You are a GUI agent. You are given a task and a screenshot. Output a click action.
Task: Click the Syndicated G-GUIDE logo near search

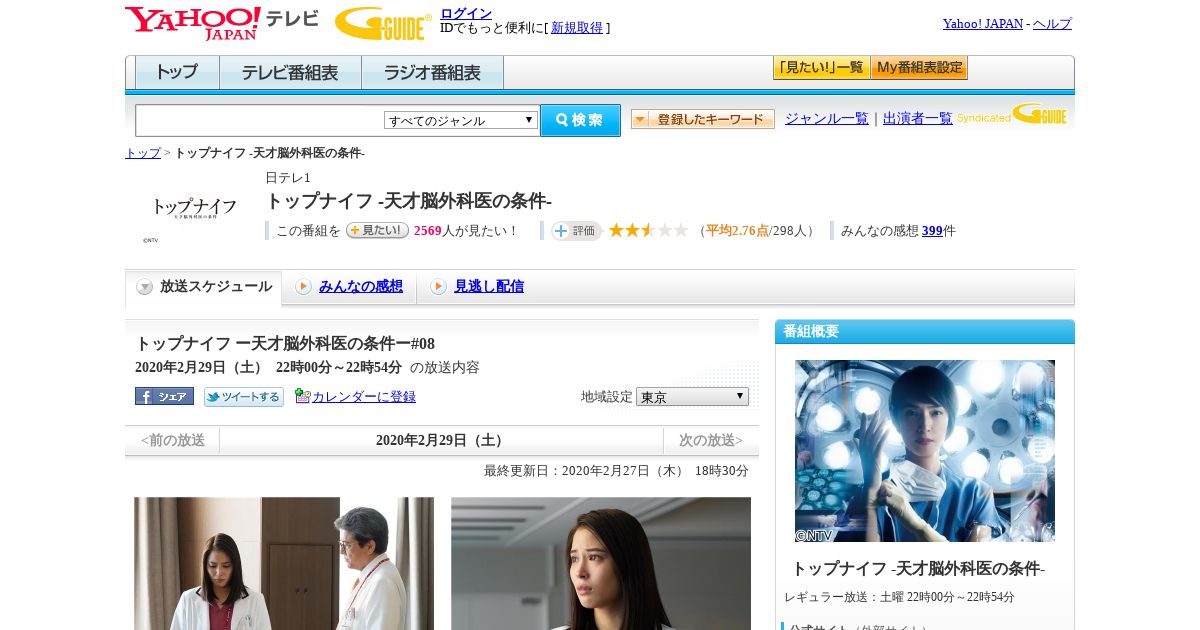(1012, 114)
